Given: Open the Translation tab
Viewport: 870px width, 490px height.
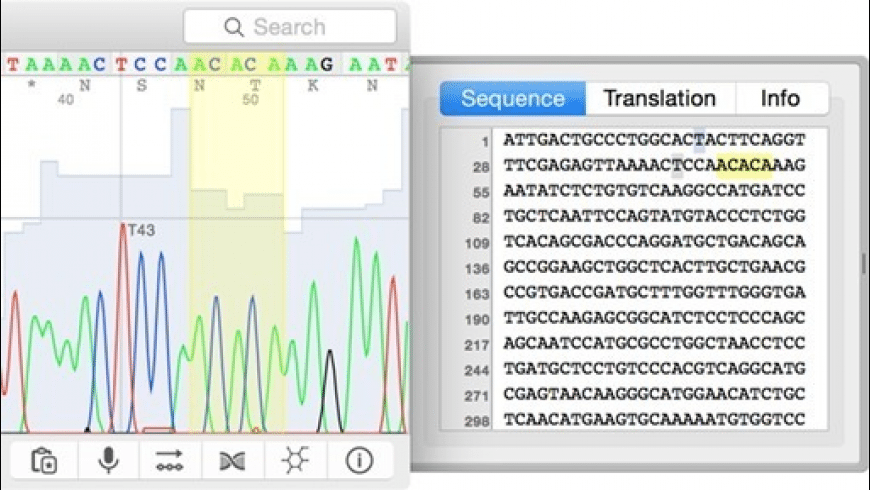Looking at the screenshot, I should click(x=660, y=98).
